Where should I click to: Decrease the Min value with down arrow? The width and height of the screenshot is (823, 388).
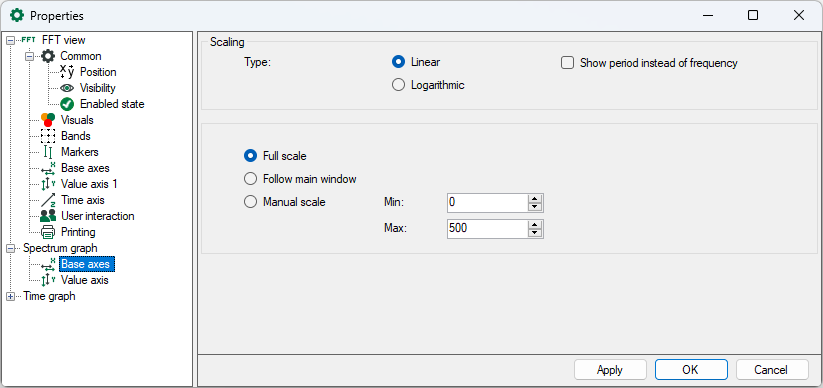[535, 207]
